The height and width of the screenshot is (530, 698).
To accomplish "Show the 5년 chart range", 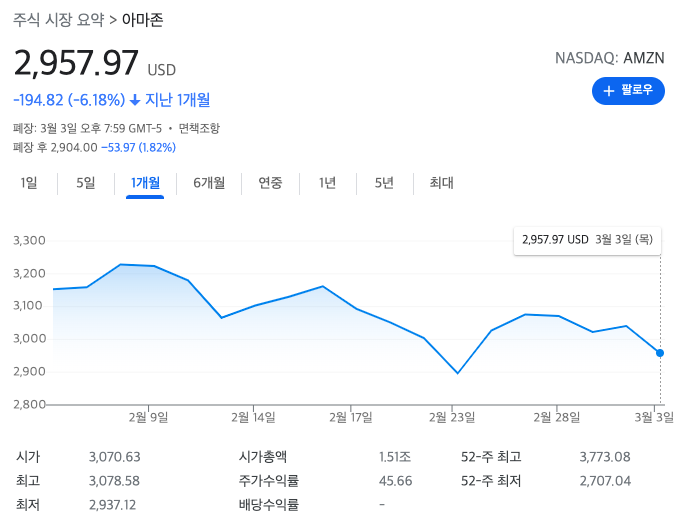I will (384, 183).
